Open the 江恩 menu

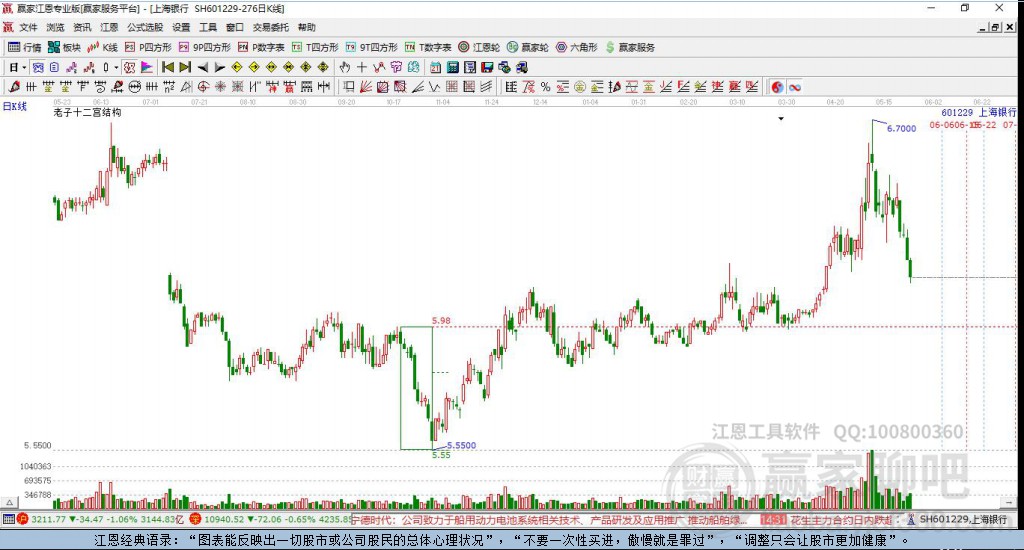click(109, 27)
